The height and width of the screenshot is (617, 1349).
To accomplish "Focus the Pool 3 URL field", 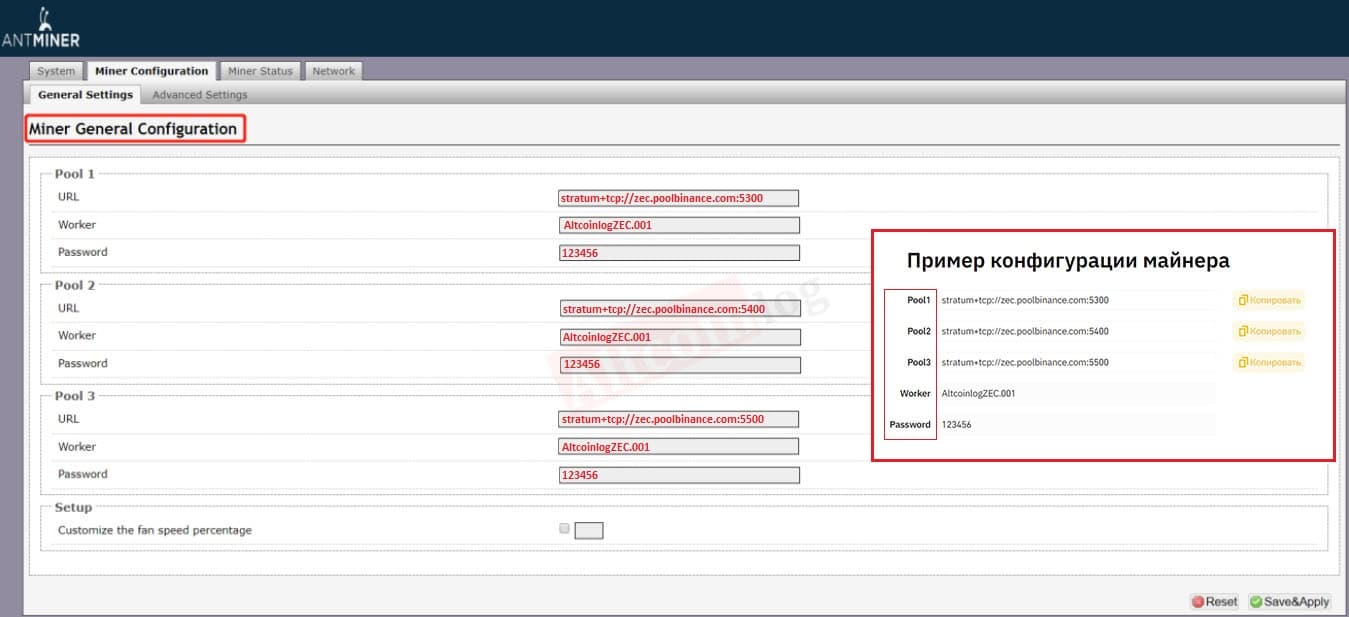I will [679, 419].
